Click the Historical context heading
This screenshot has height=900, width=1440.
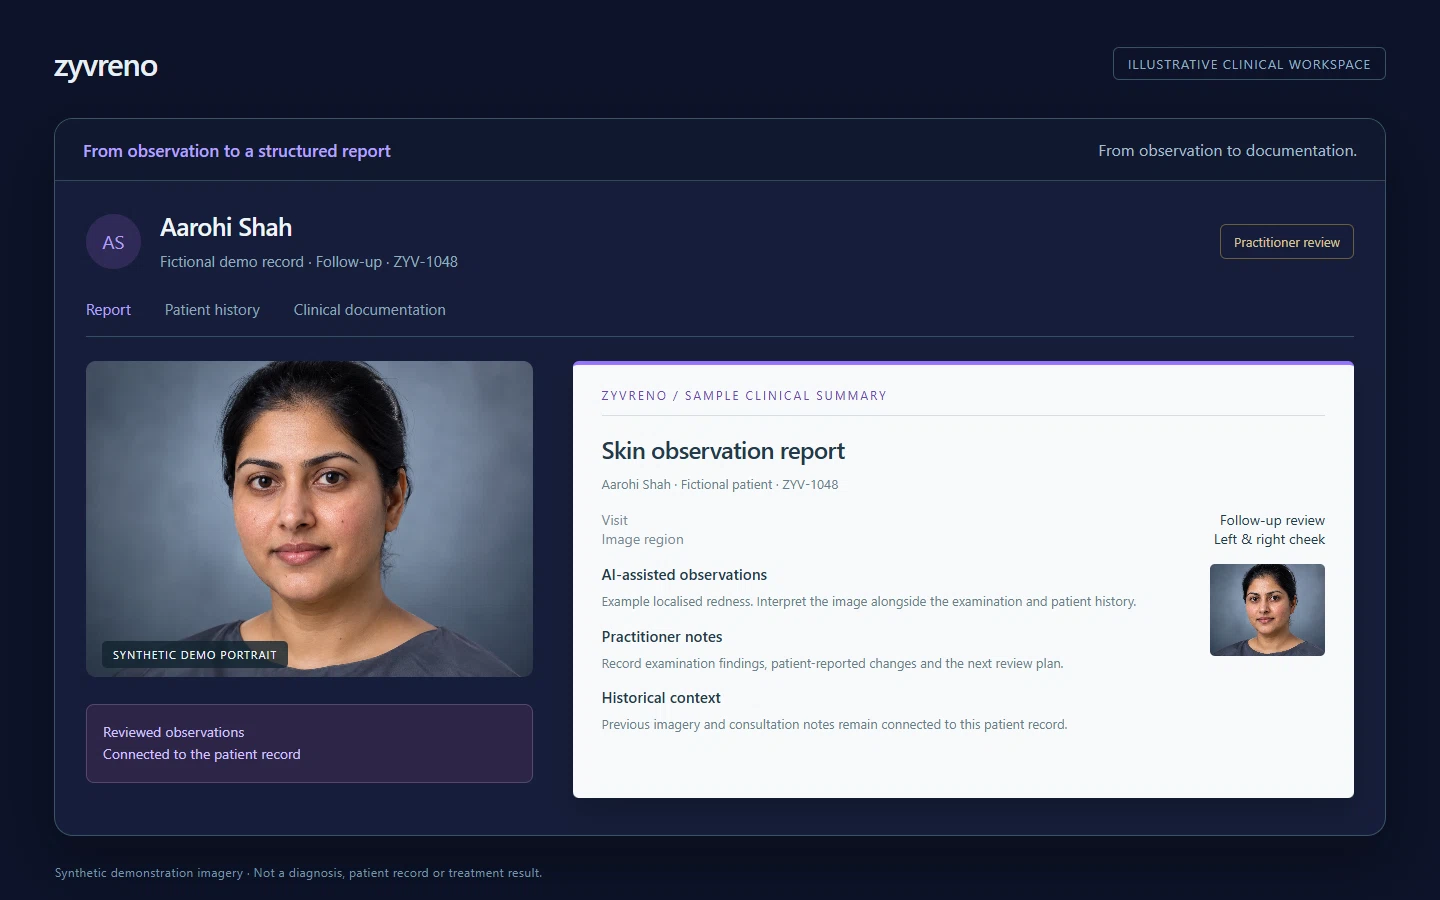pyautogui.click(x=661, y=698)
